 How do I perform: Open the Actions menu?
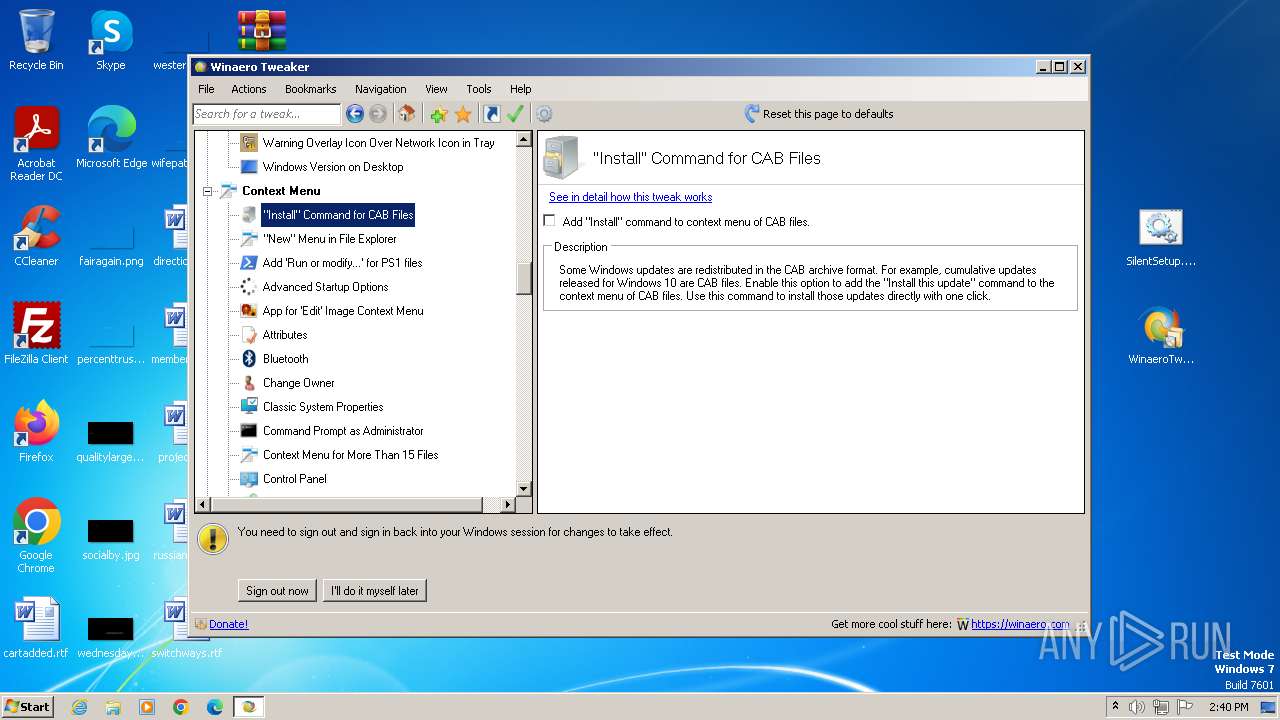point(249,89)
